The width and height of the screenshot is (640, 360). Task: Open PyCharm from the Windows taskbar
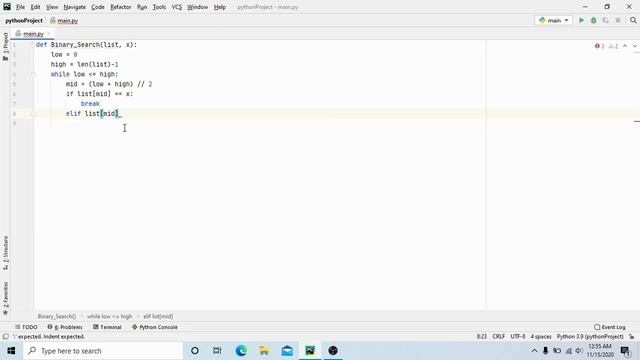[x=310, y=351]
